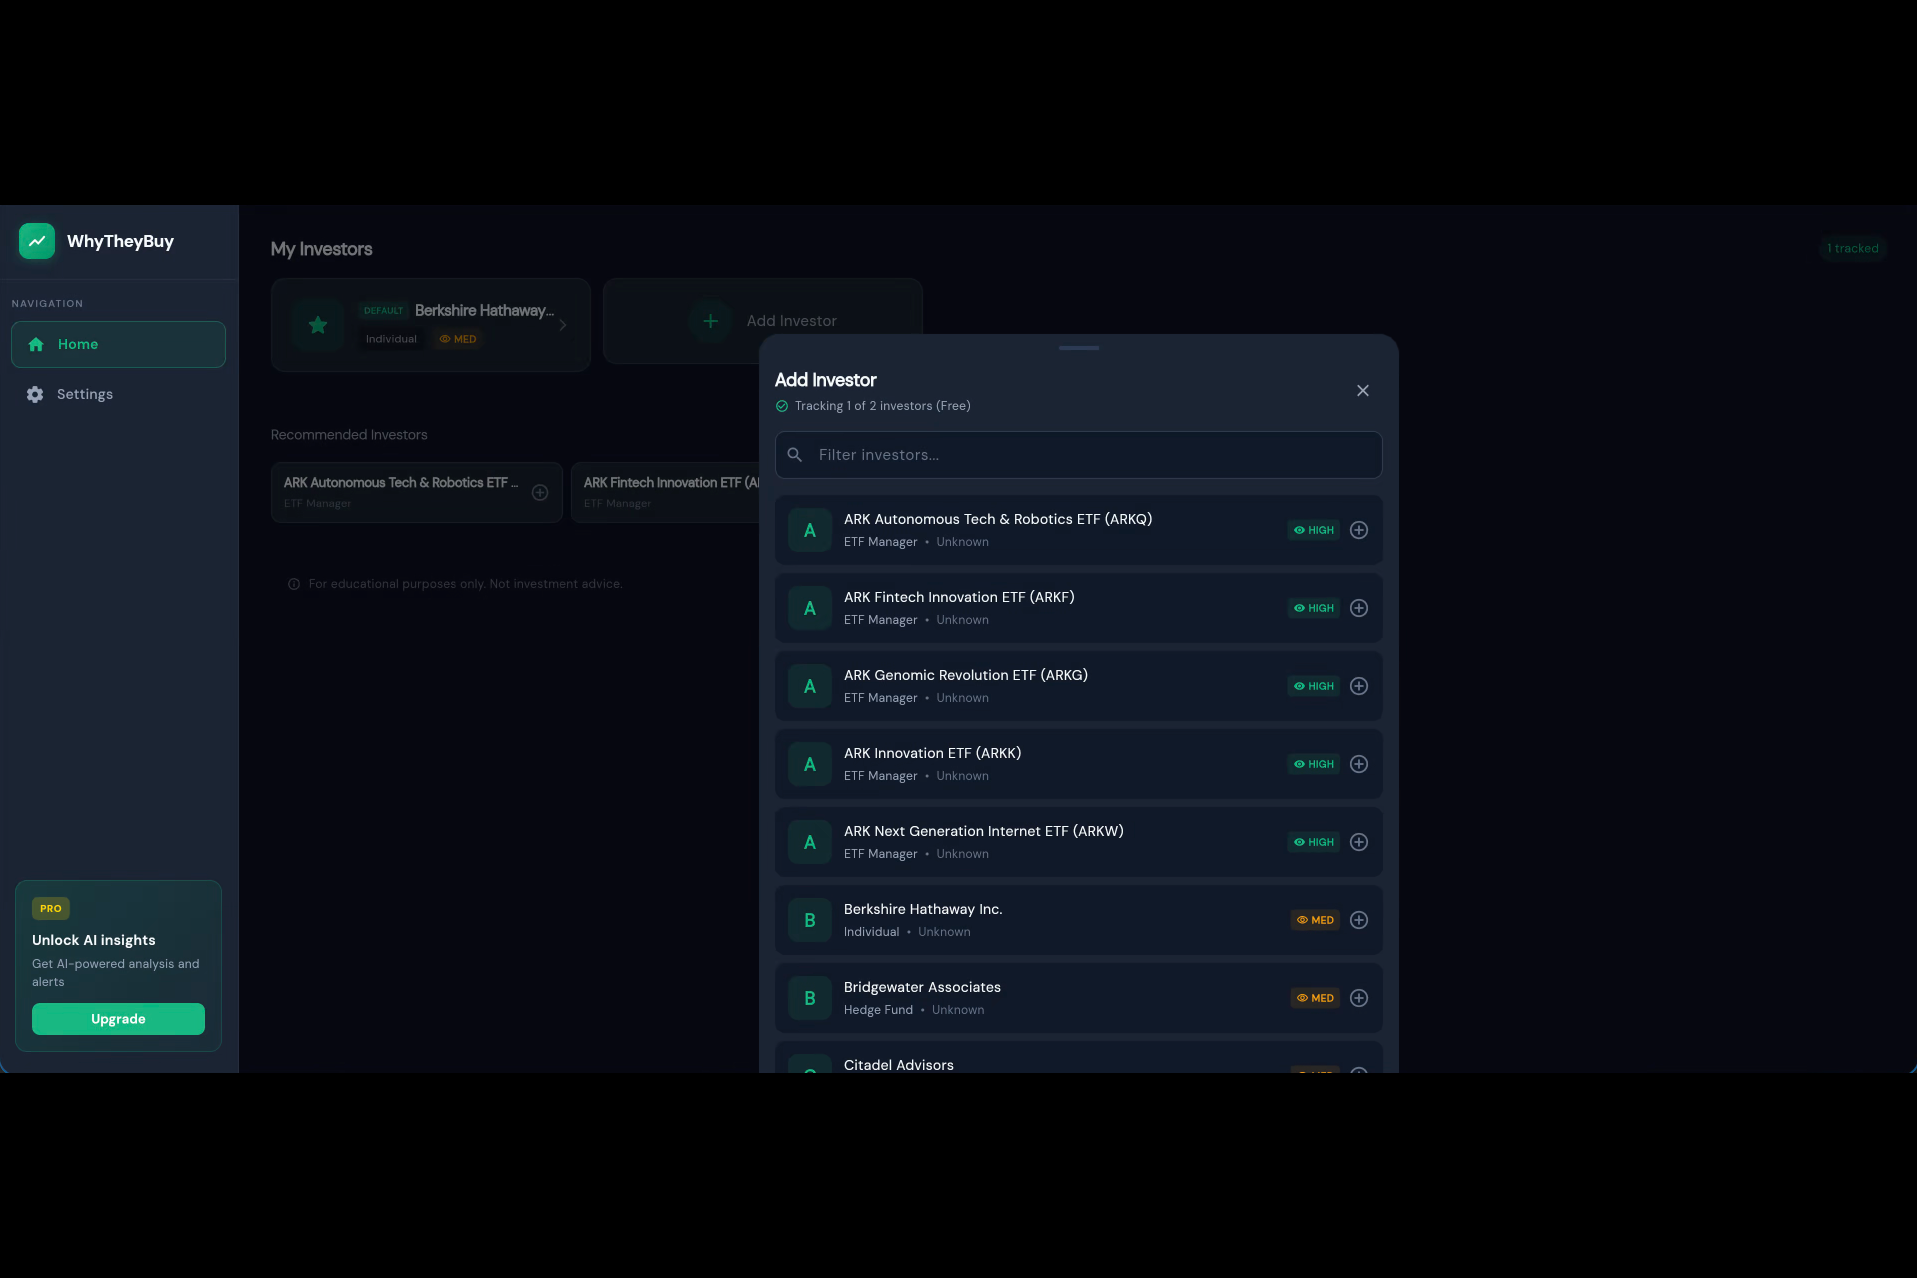This screenshot has height=1278, width=1917.
Task: Add ARK Innovation ETF (ARKK) with plus
Action: point(1358,764)
